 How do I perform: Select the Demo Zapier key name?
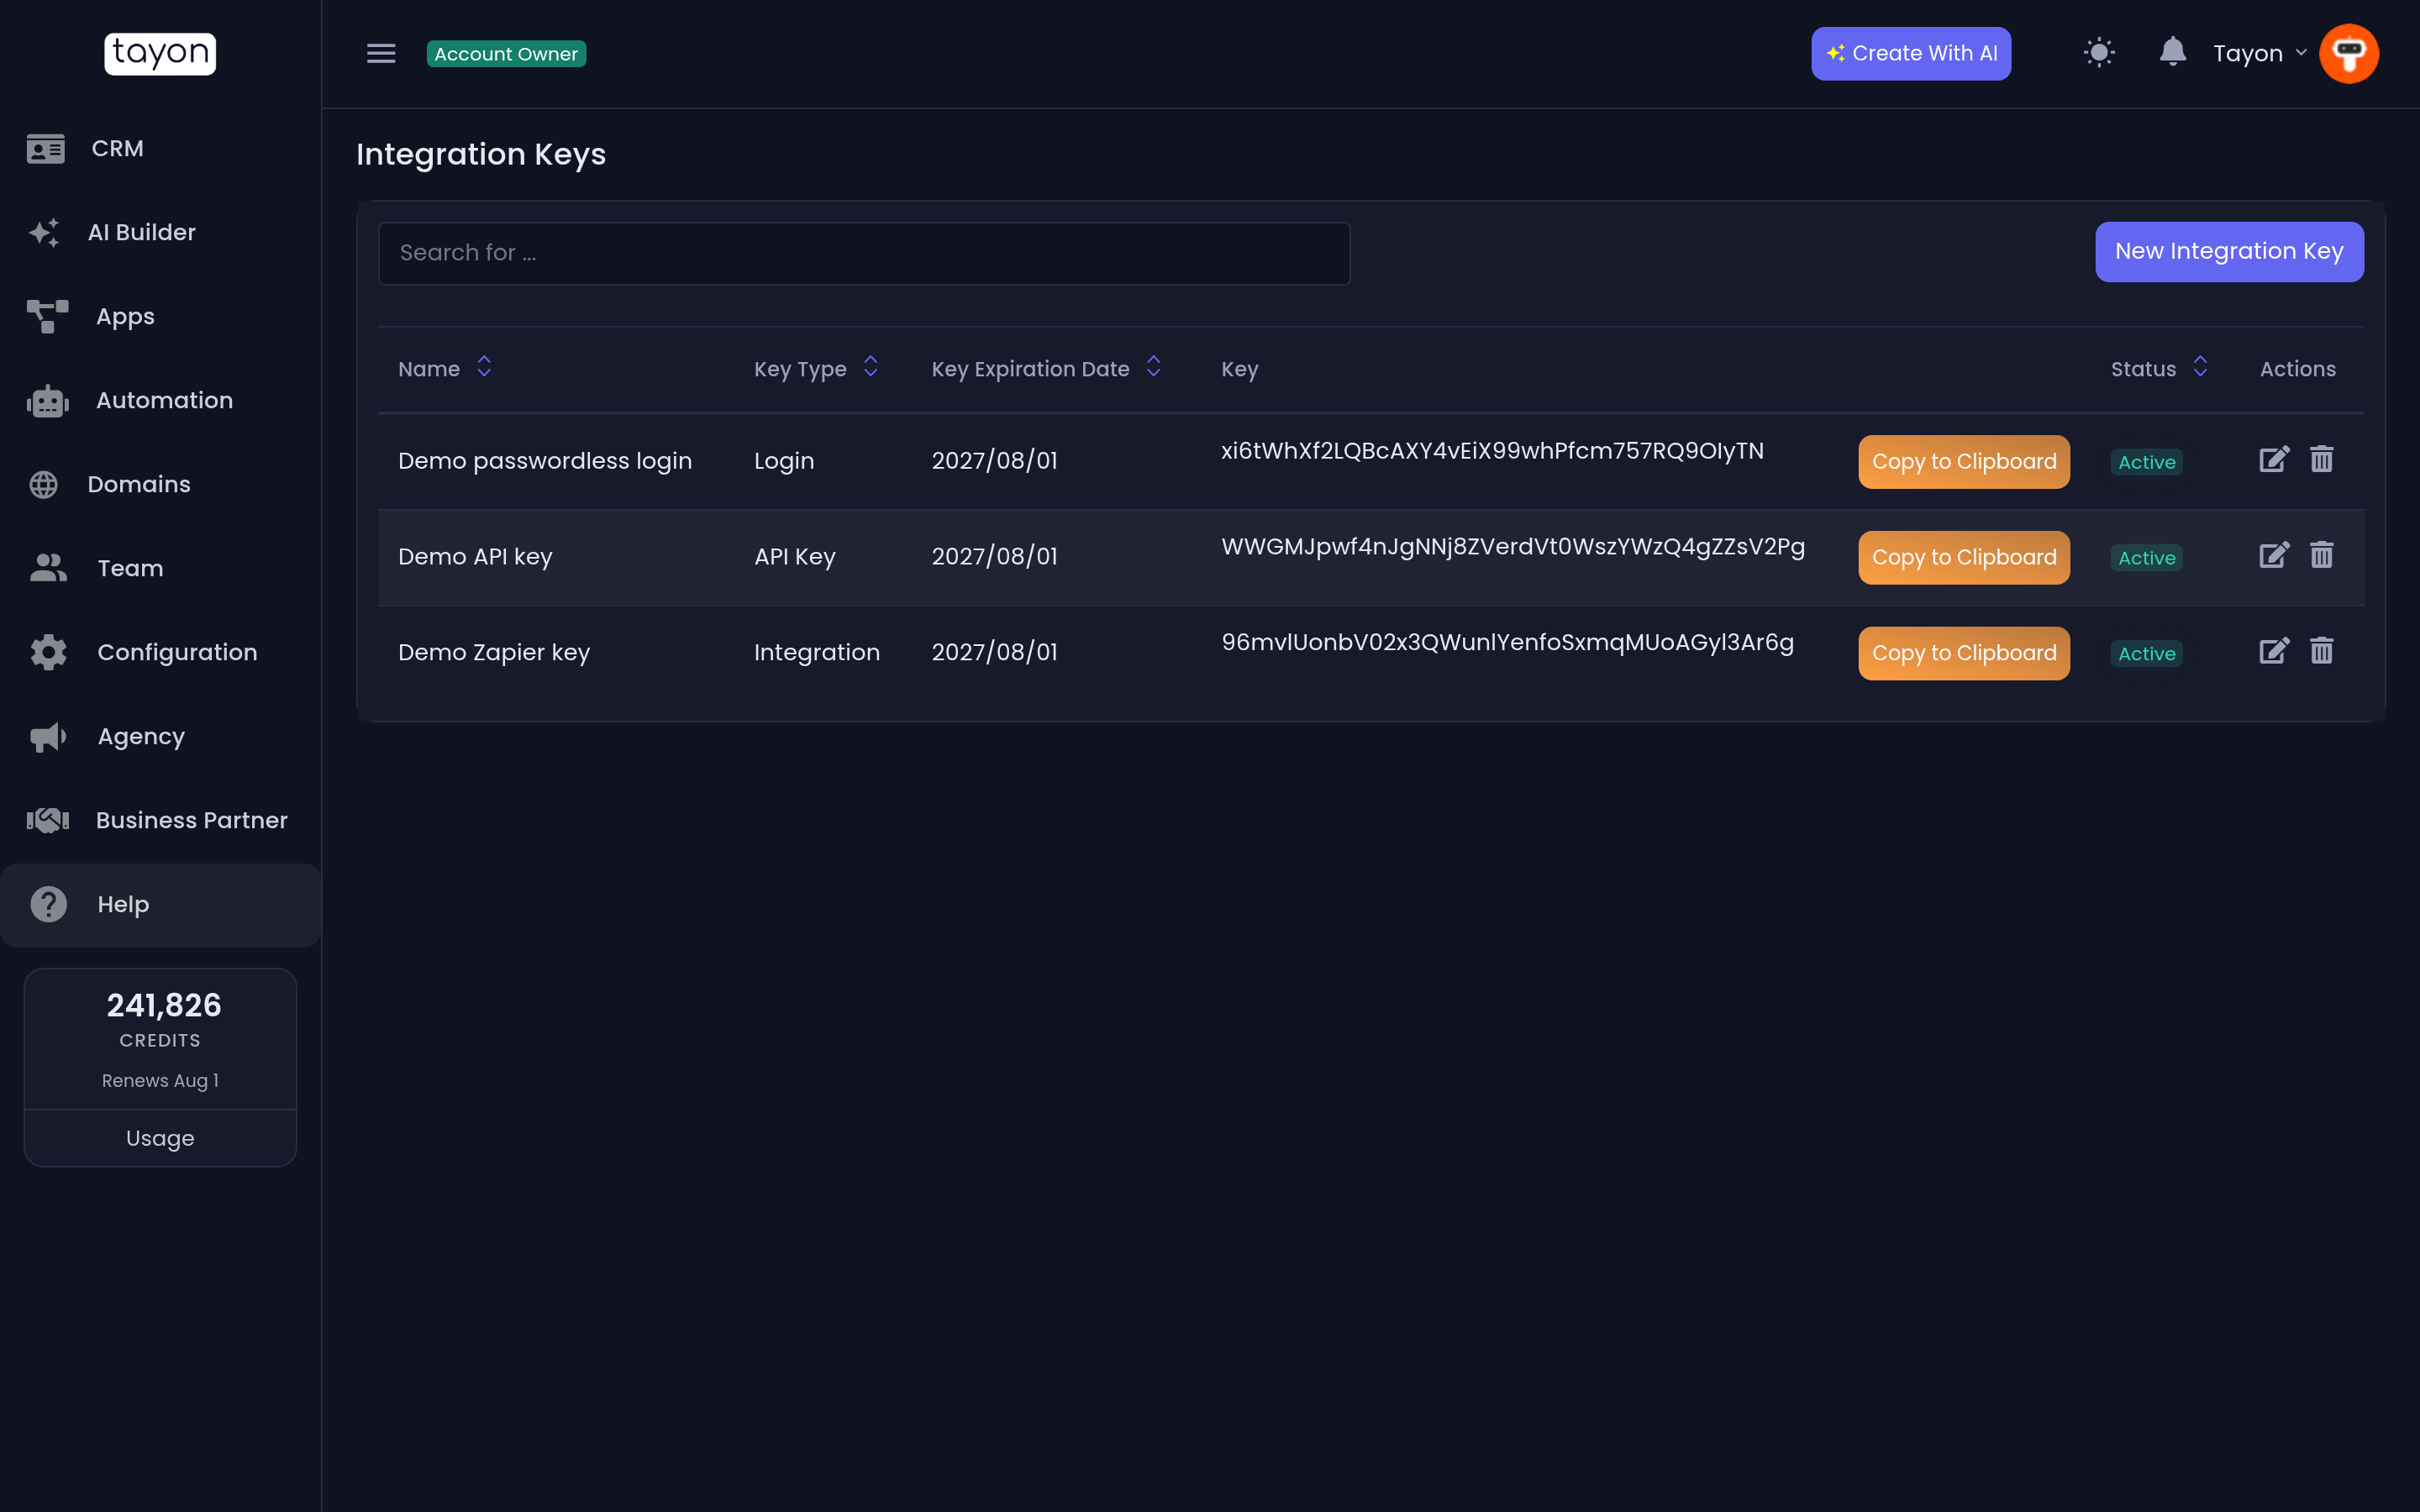(x=494, y=652)
